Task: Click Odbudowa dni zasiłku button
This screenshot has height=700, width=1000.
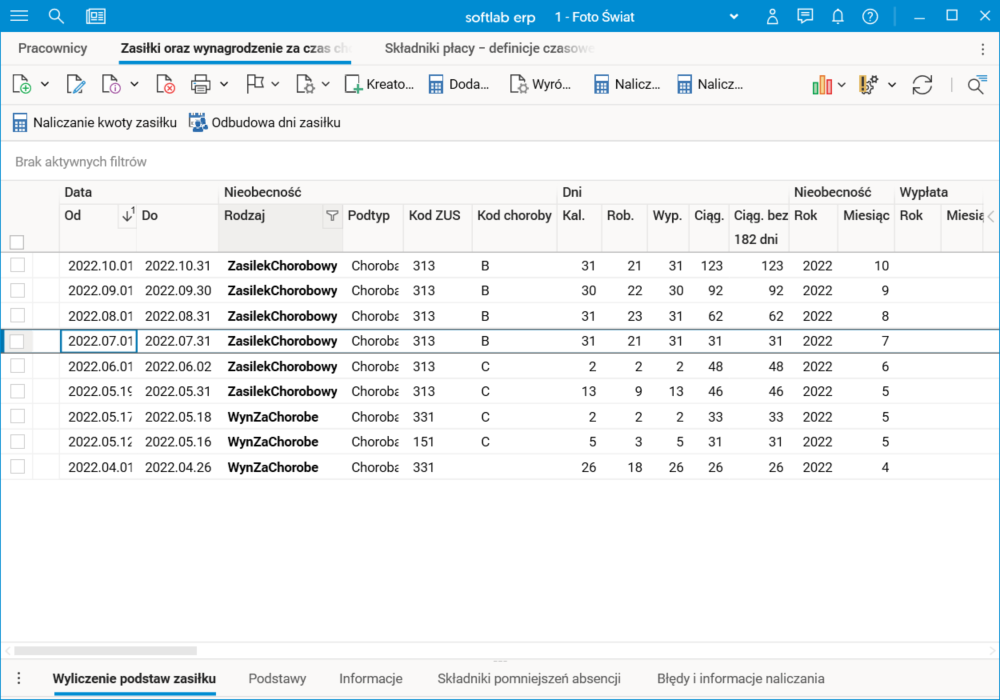Action: tap(265, 123)
